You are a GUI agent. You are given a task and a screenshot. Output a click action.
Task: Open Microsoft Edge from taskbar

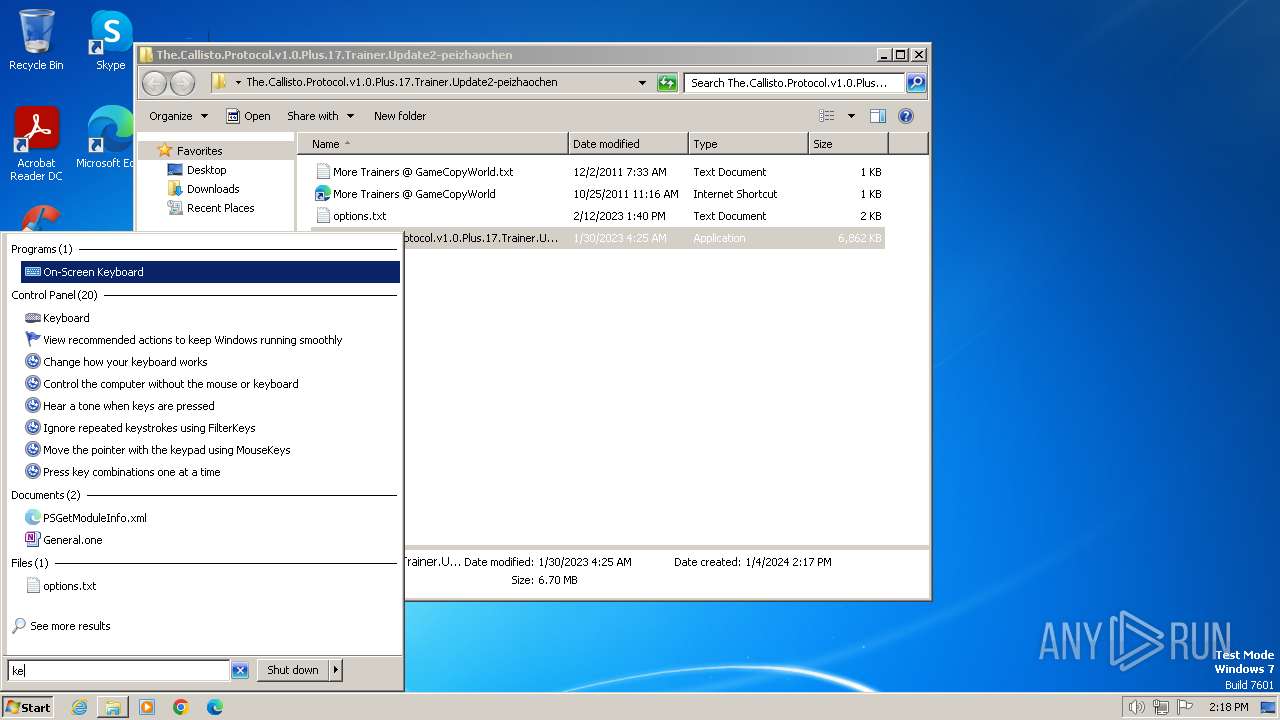click(214, 707)
